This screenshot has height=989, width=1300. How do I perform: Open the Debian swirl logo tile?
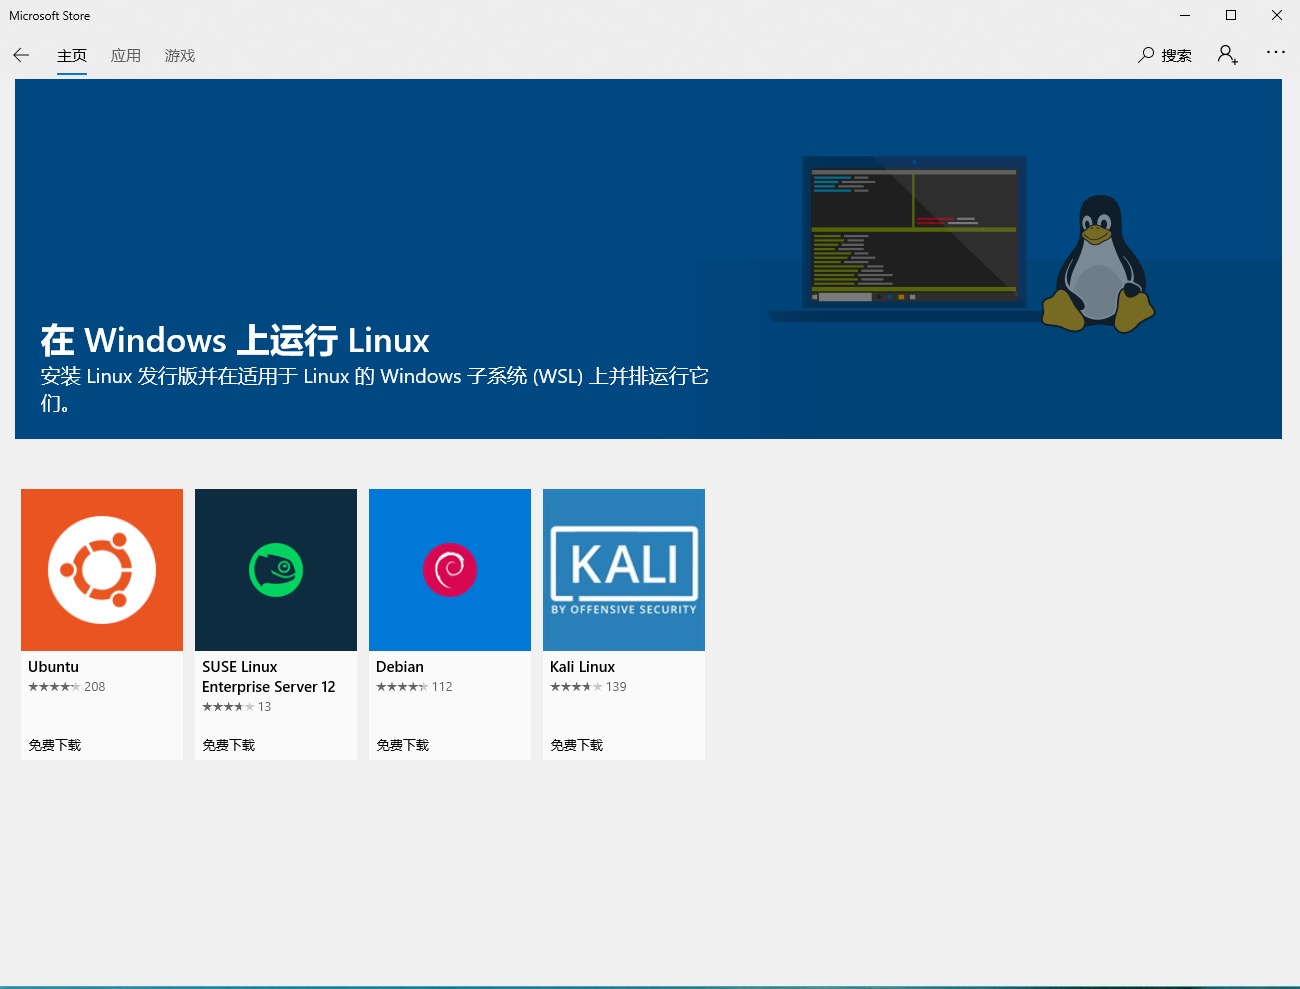[450, 570]
